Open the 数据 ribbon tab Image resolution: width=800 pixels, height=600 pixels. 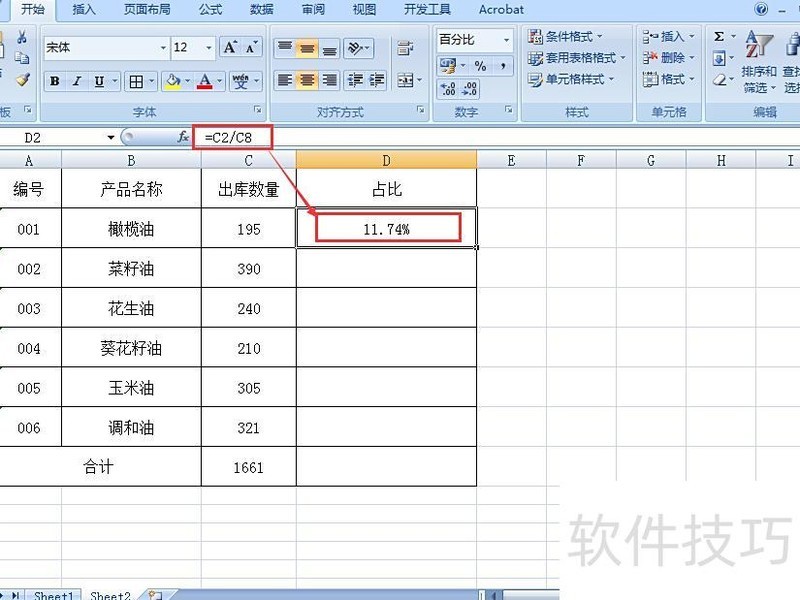click(260, 10)
